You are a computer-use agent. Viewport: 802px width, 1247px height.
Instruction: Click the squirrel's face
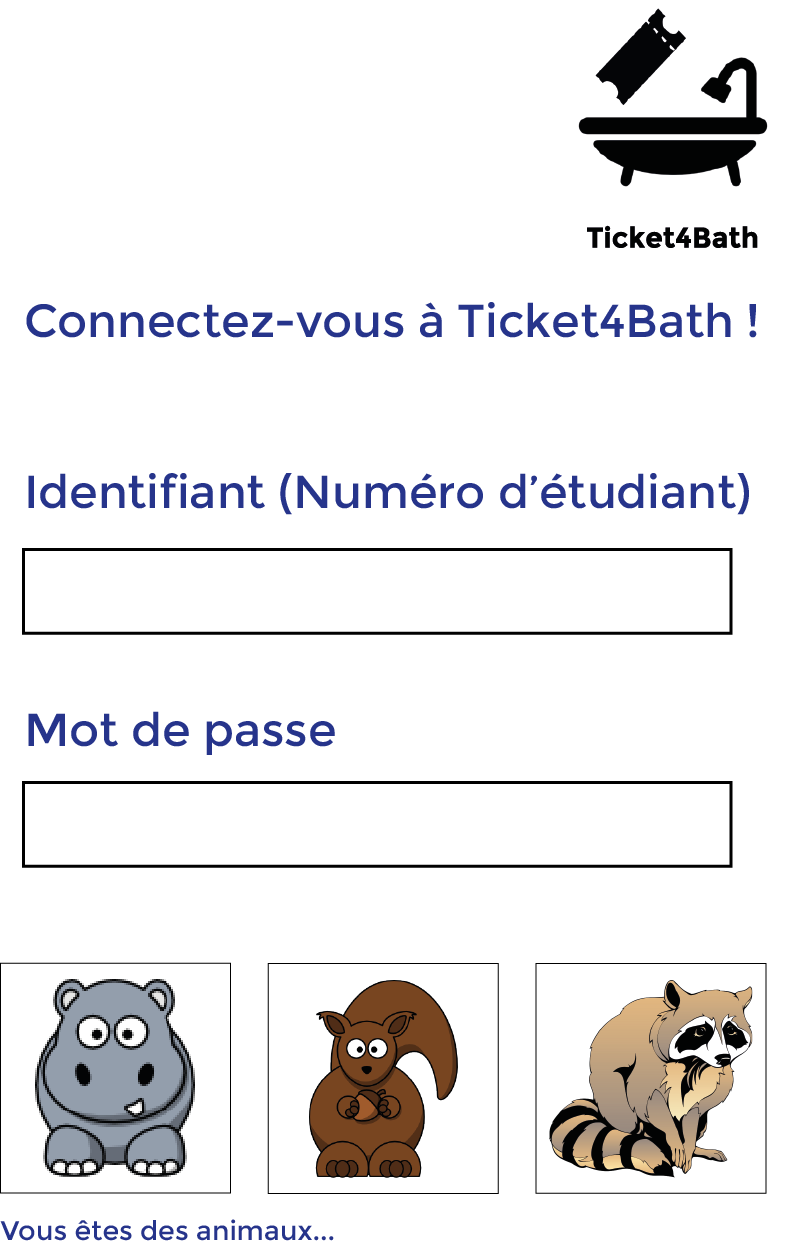tap(366, 1052)
